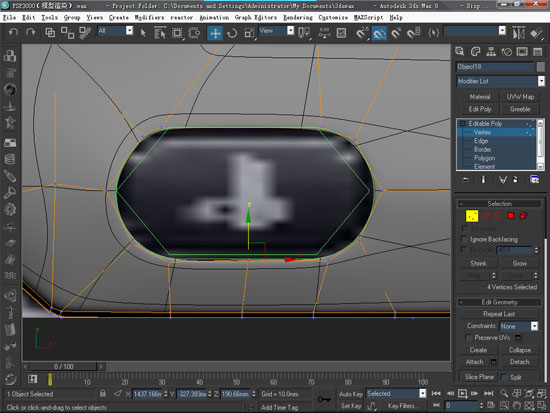
Task: Toggle the Angle Snap icon
Action: (379, 33)
